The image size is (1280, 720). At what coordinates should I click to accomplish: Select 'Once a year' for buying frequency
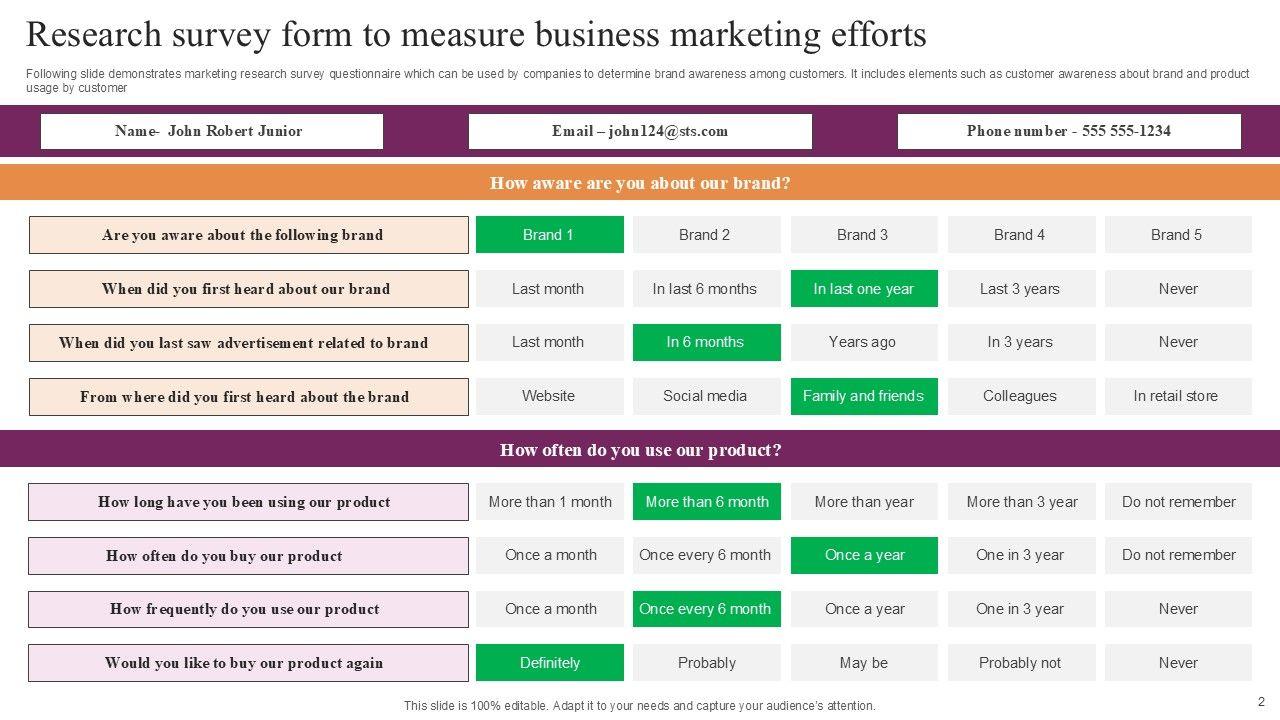(x=863, y=555)
